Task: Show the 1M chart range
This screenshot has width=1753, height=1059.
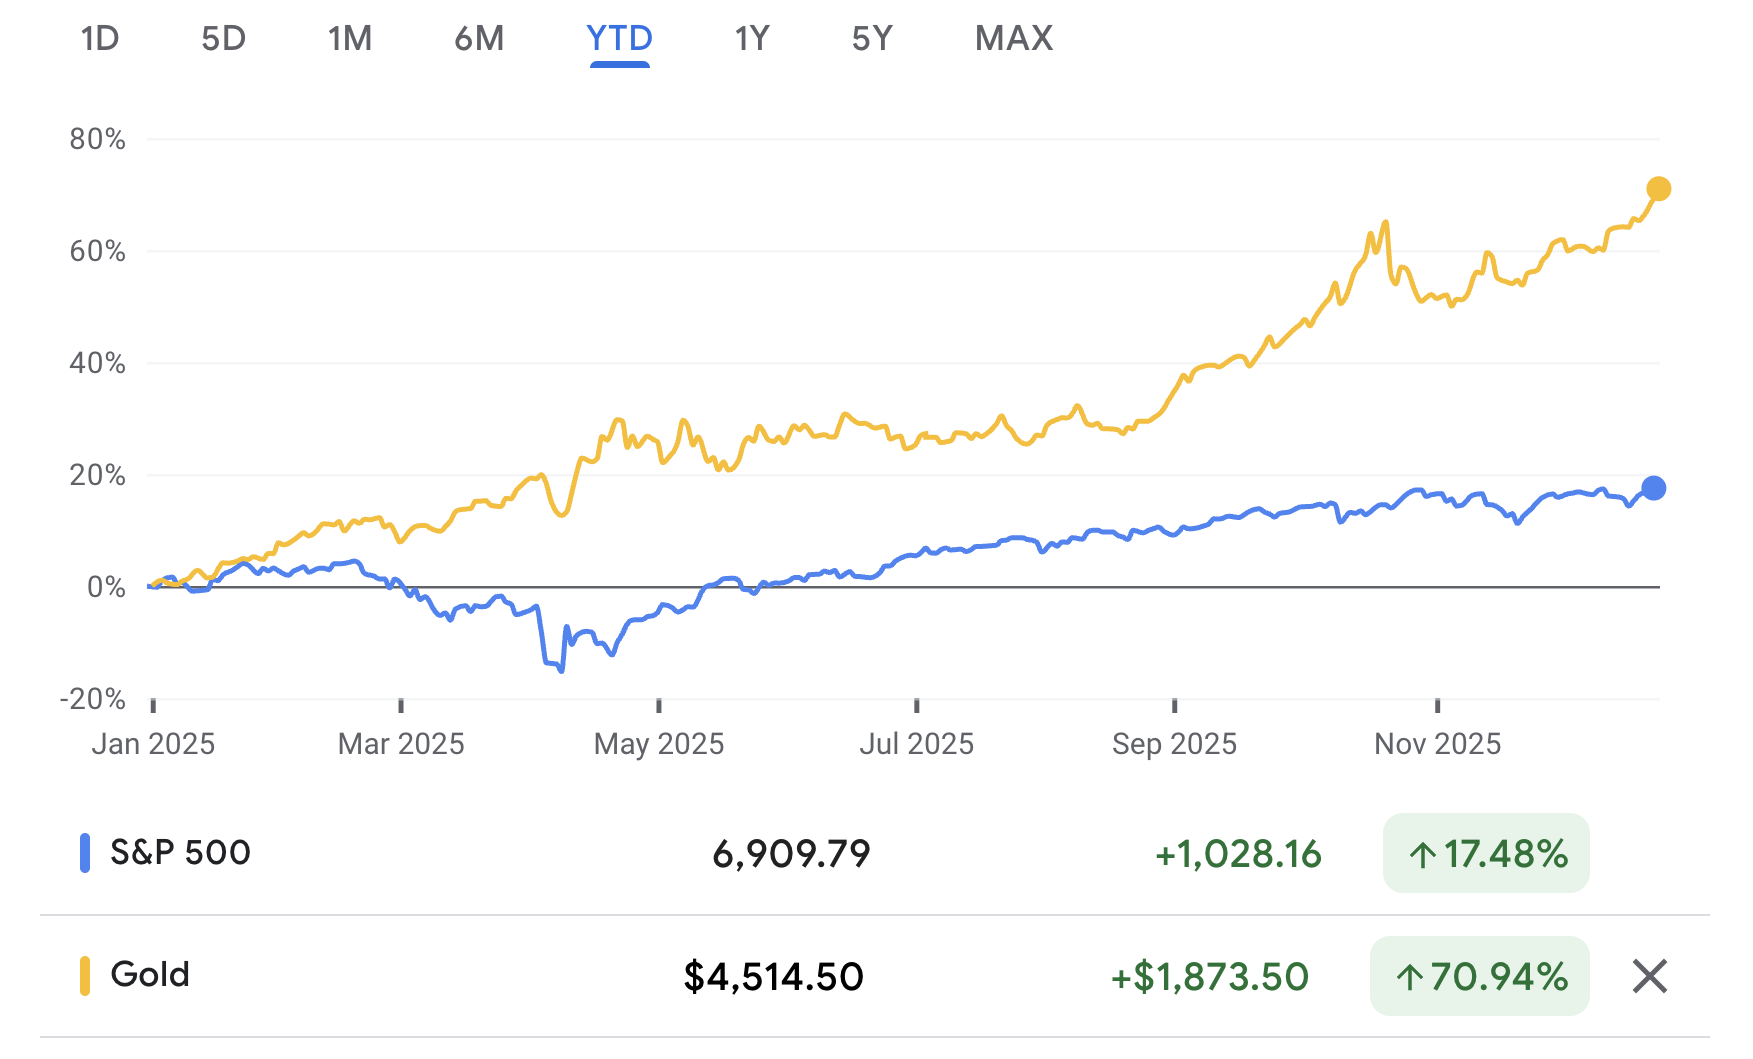Action: (350, 39)
